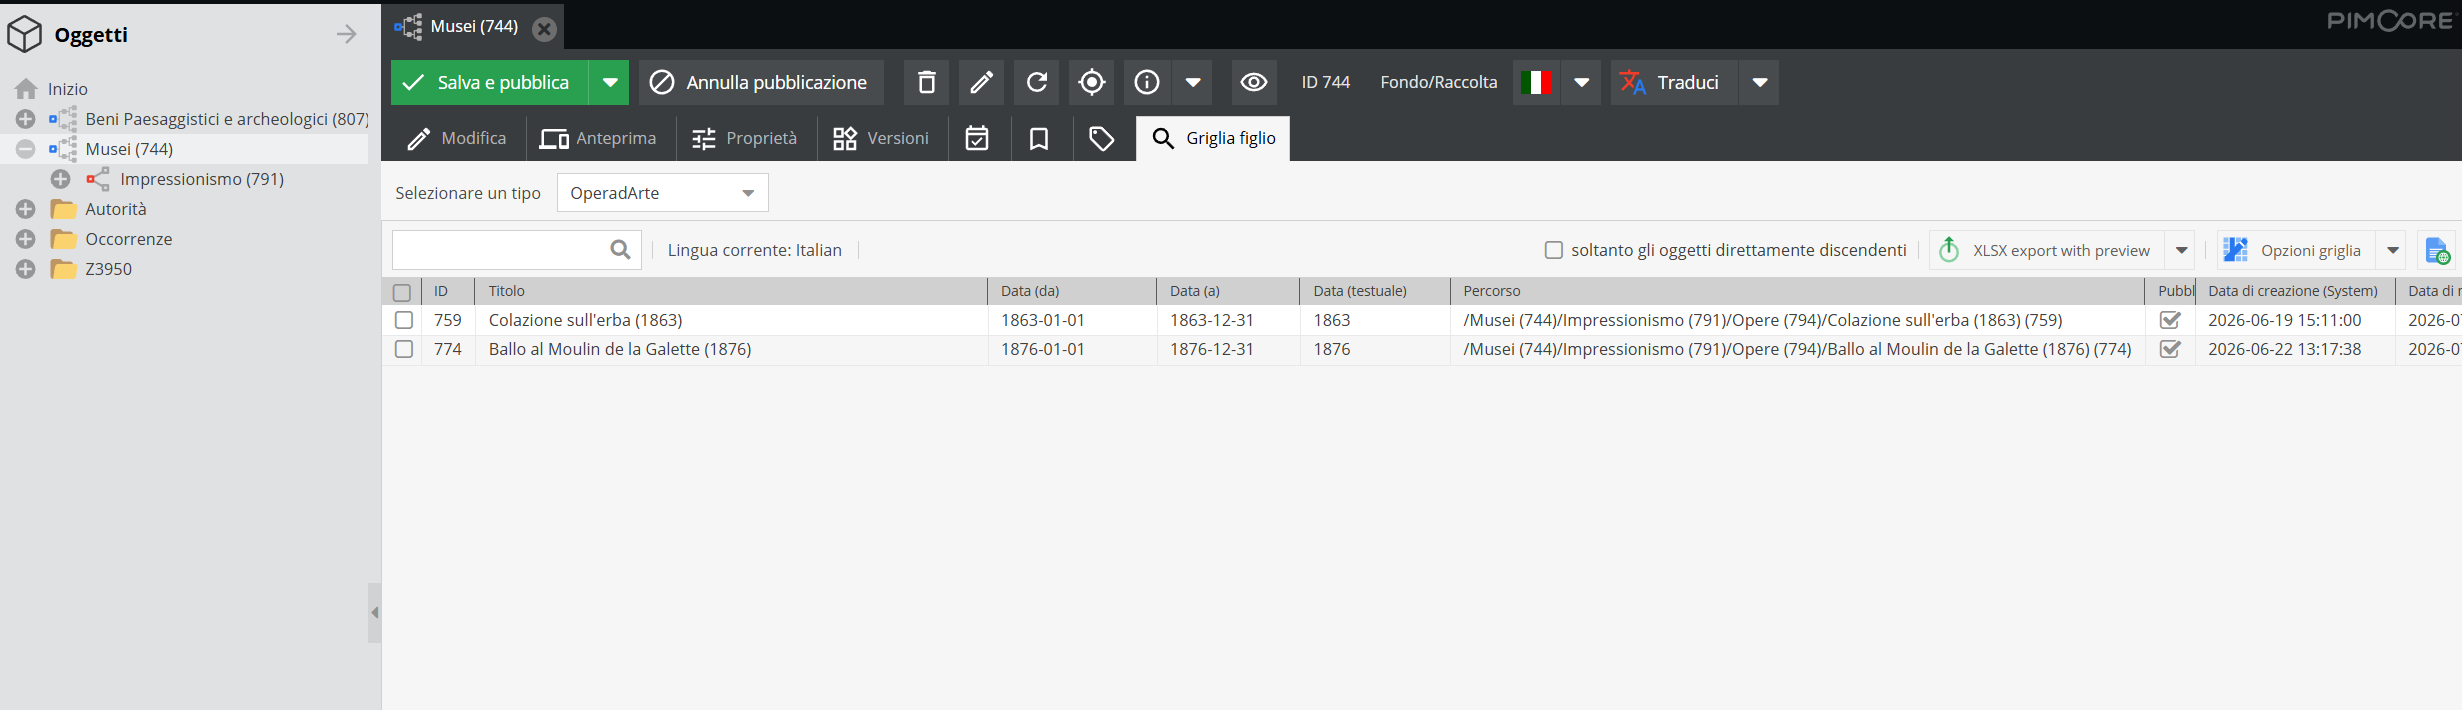2462x710 pixels.
Task: Click the Z3950 folder icon
Action: [x=63, y=269]
